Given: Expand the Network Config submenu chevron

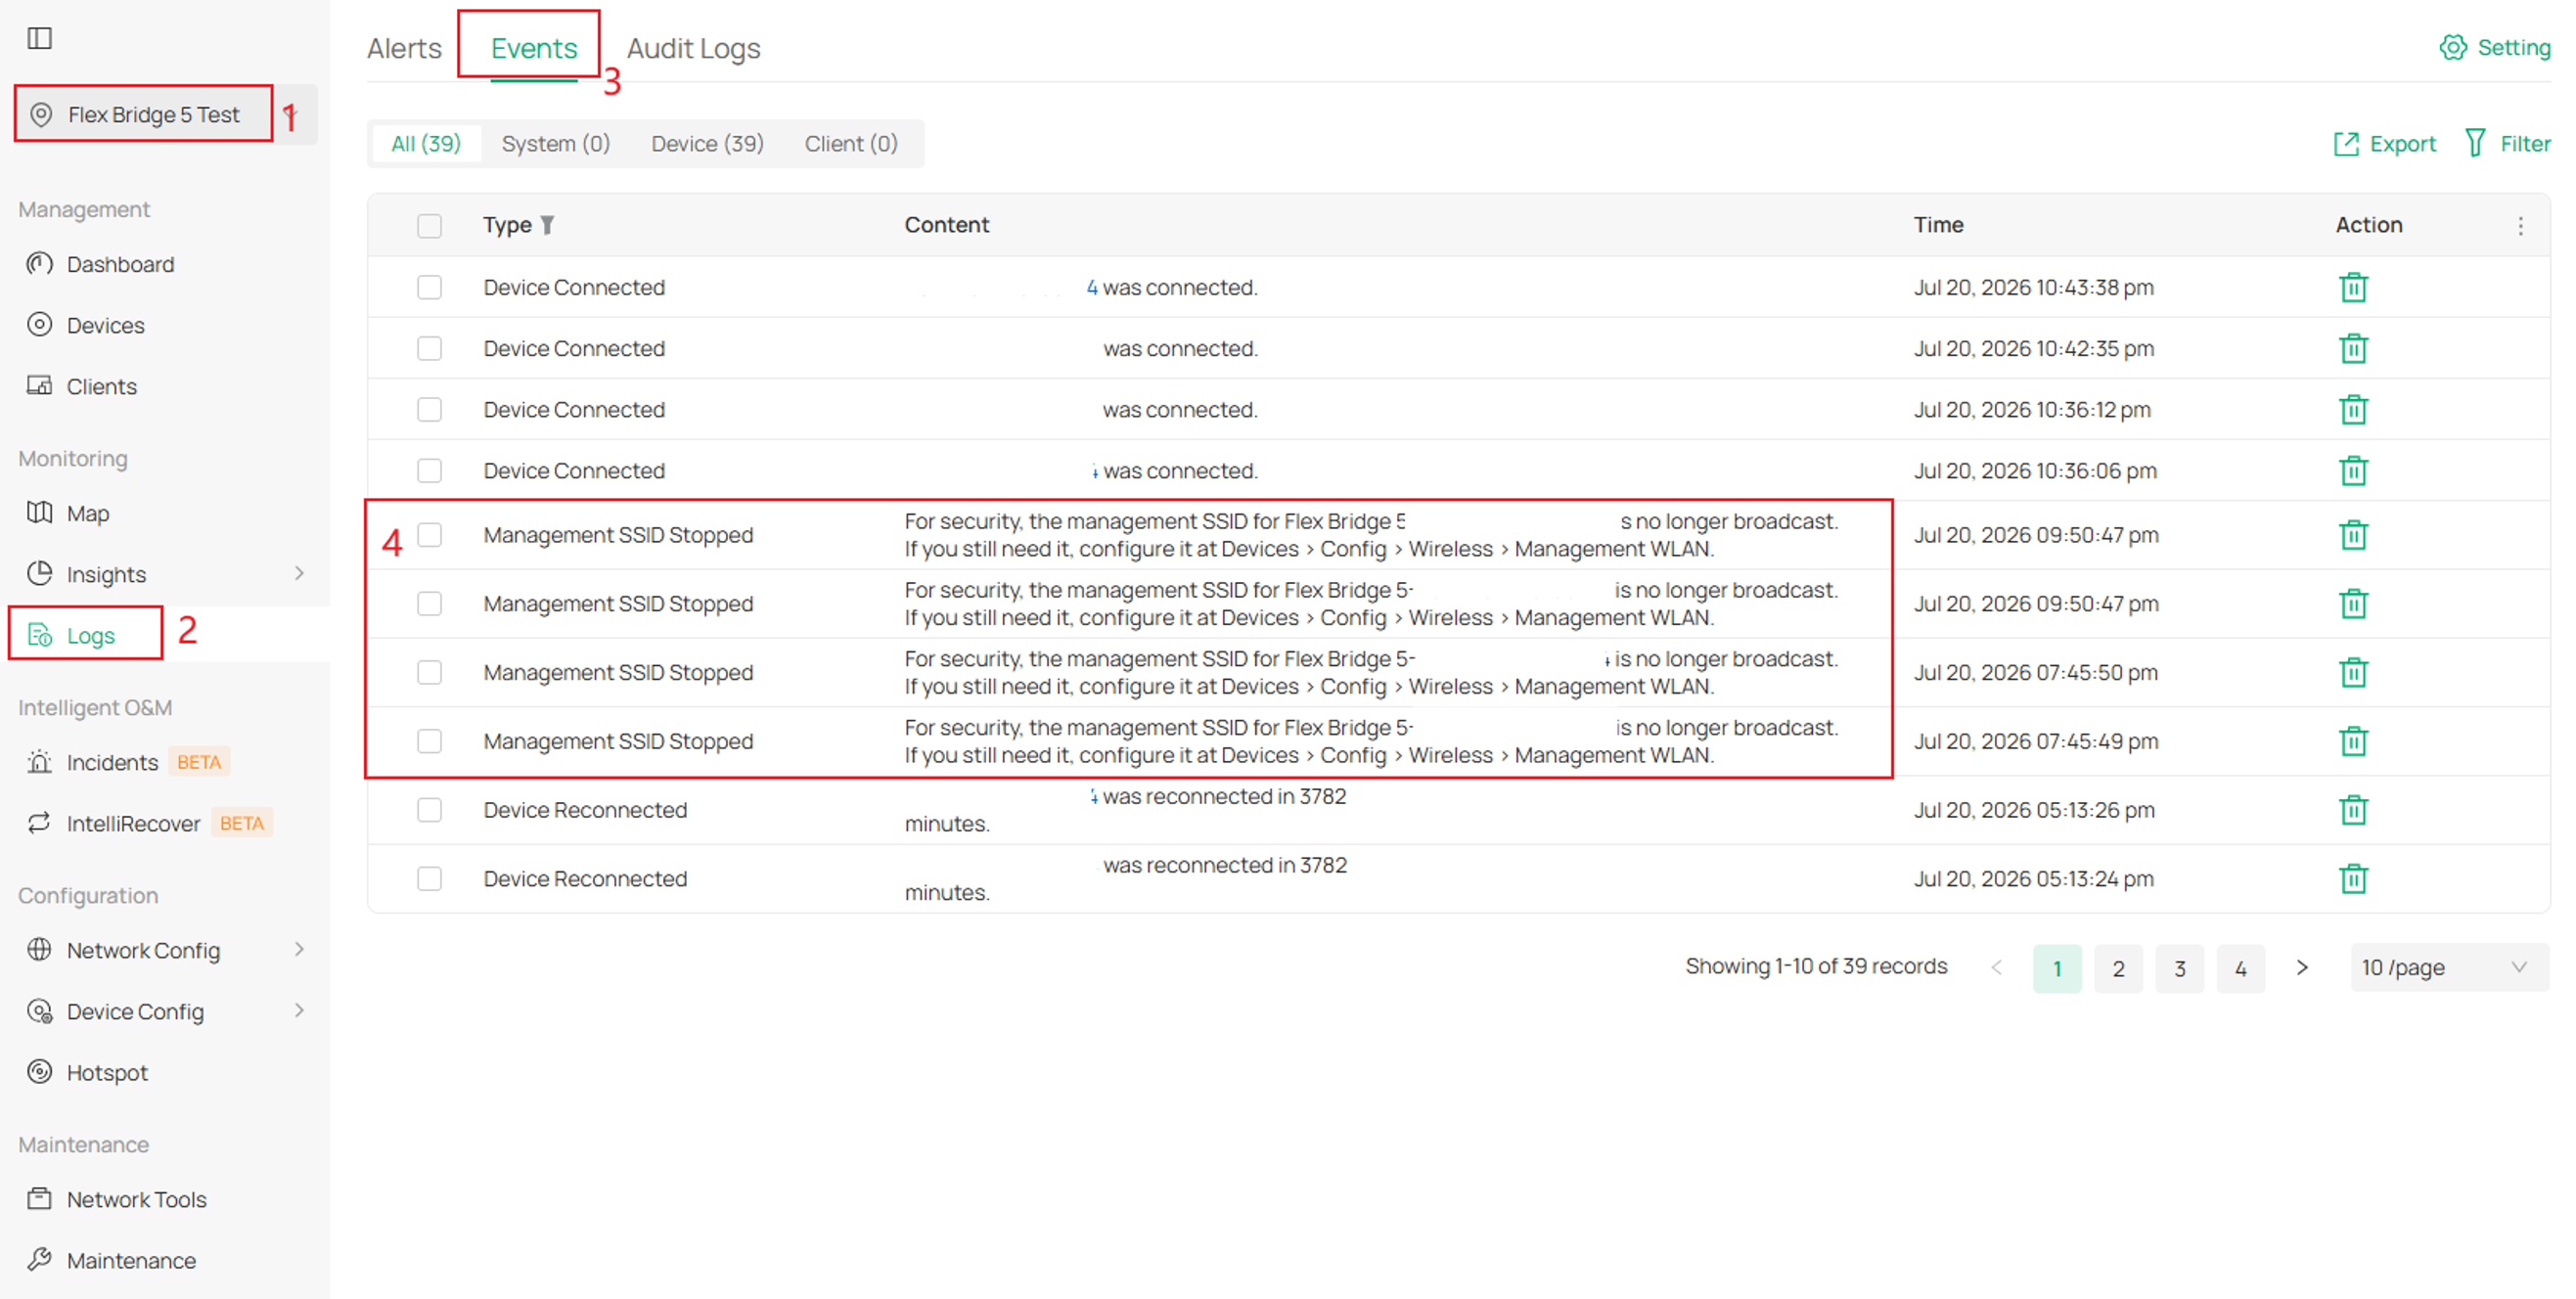Looking at the screenshot, I should pos(299,949).
